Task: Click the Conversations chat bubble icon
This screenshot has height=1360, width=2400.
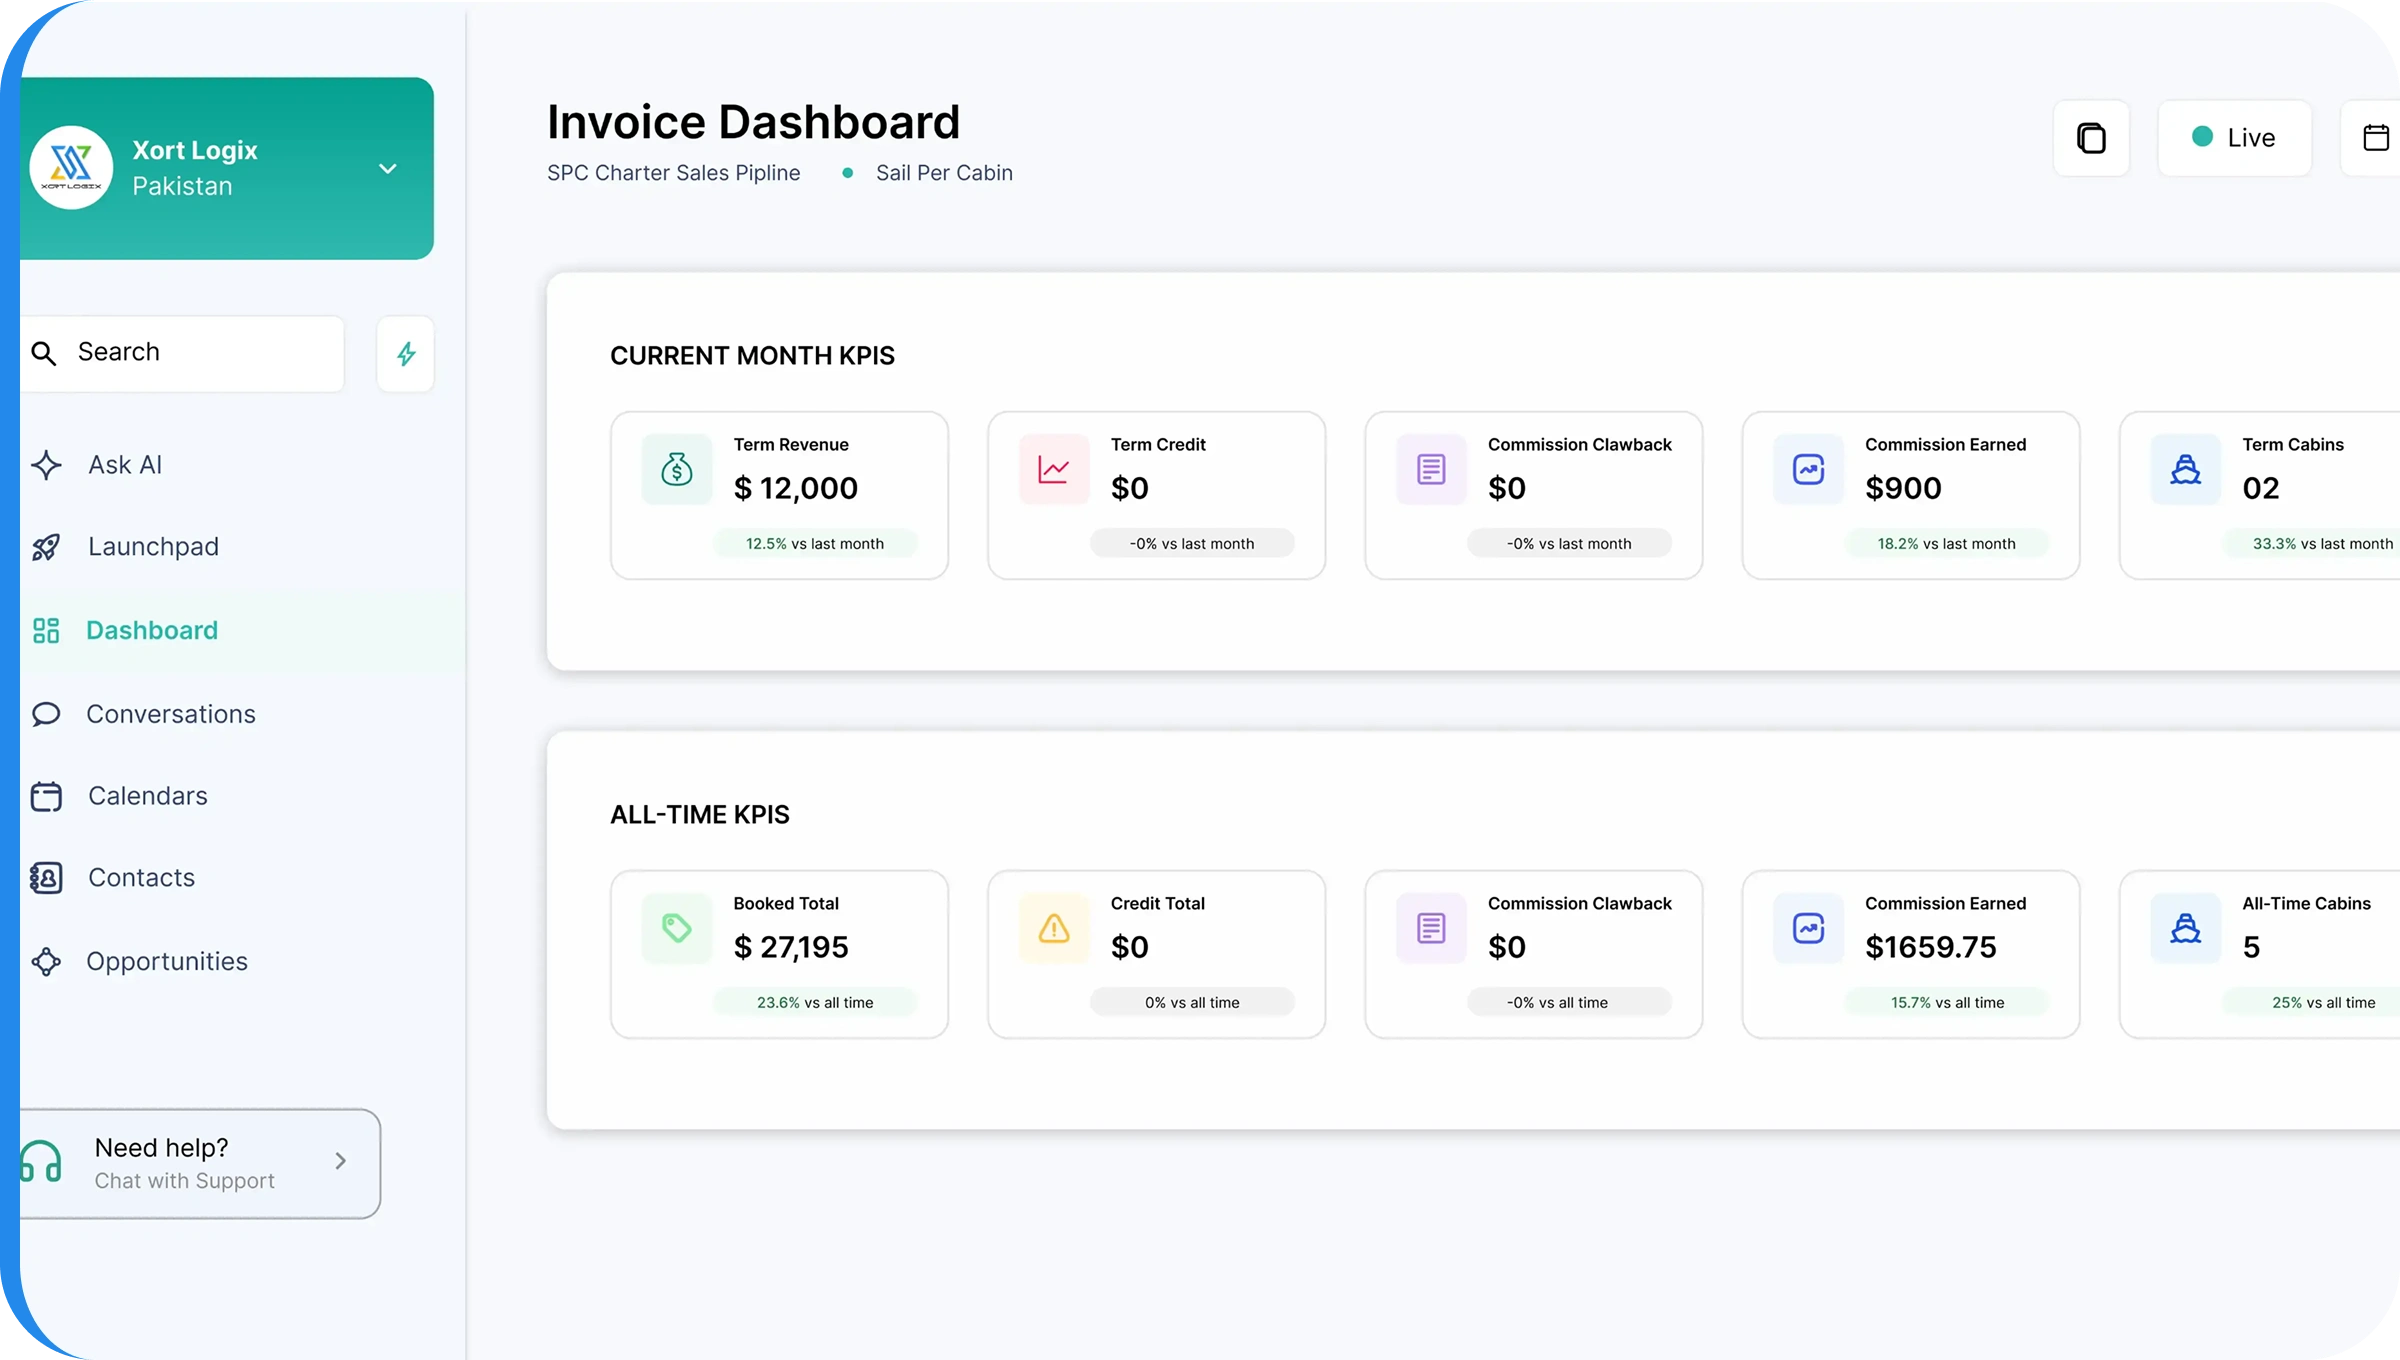Action: [x=46, y=714]
